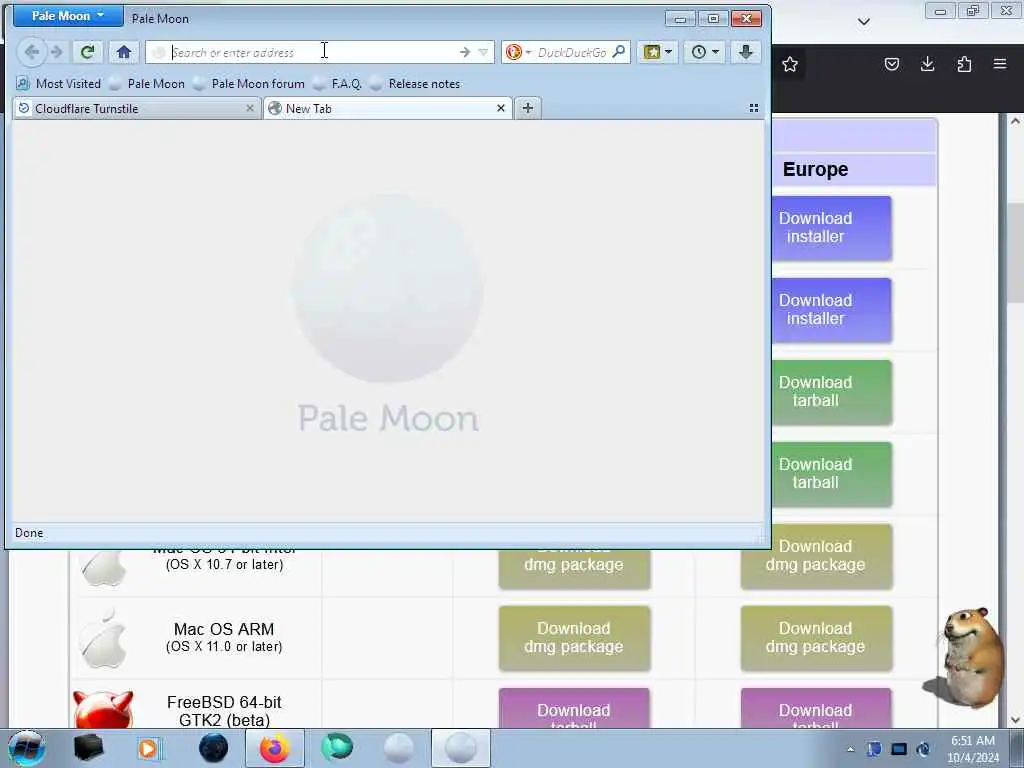Open the Firefox extensions puzzle icon
1024x768 pixels.
(x=964, y=64)
